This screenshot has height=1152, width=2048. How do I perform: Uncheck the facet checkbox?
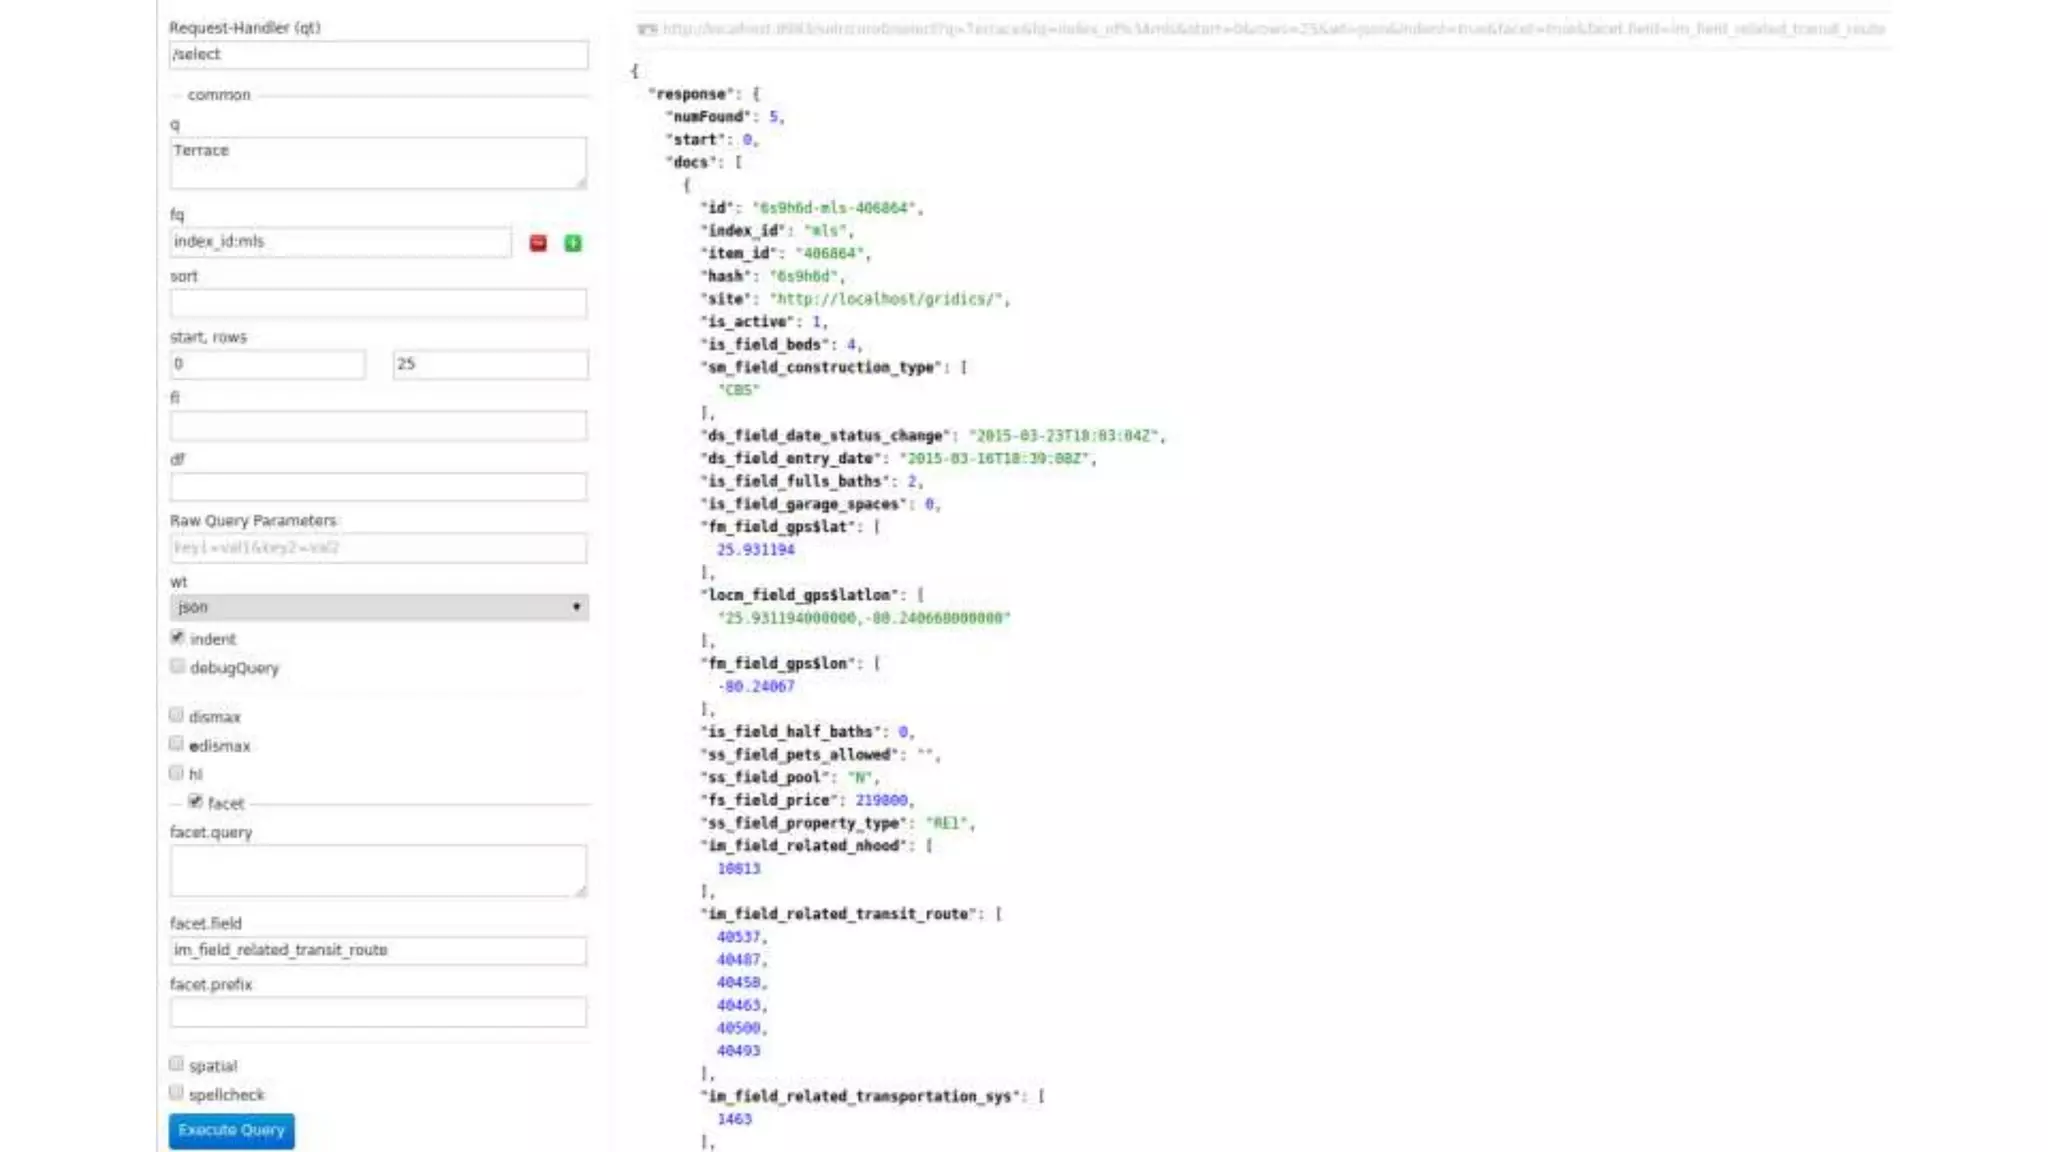tap(195, 802)
